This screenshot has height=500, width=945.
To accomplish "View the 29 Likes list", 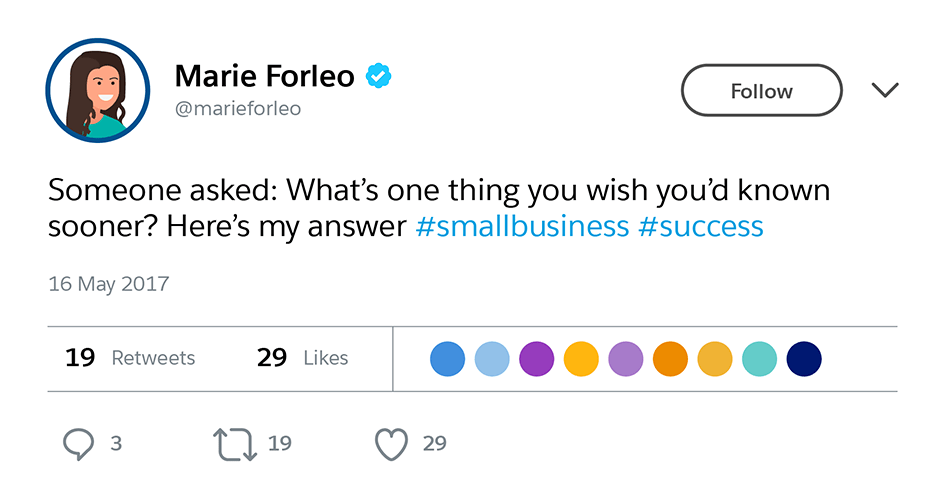I will click(x=302, y=358).
